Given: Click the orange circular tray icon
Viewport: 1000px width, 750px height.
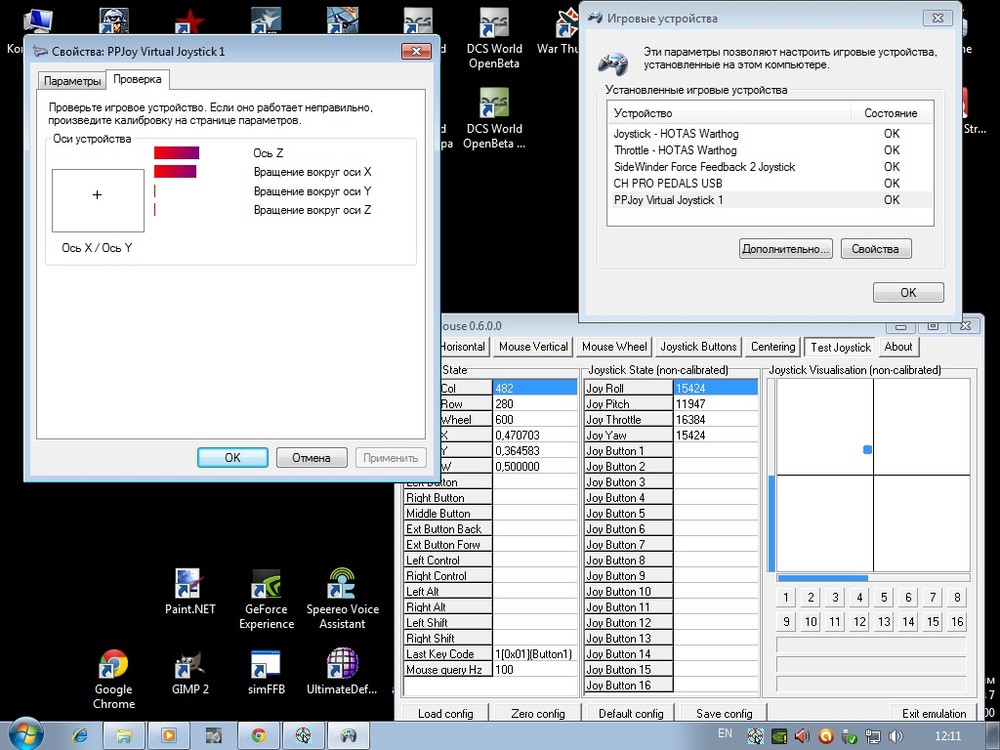Looking at the screenshot, I should coord(825,736).
